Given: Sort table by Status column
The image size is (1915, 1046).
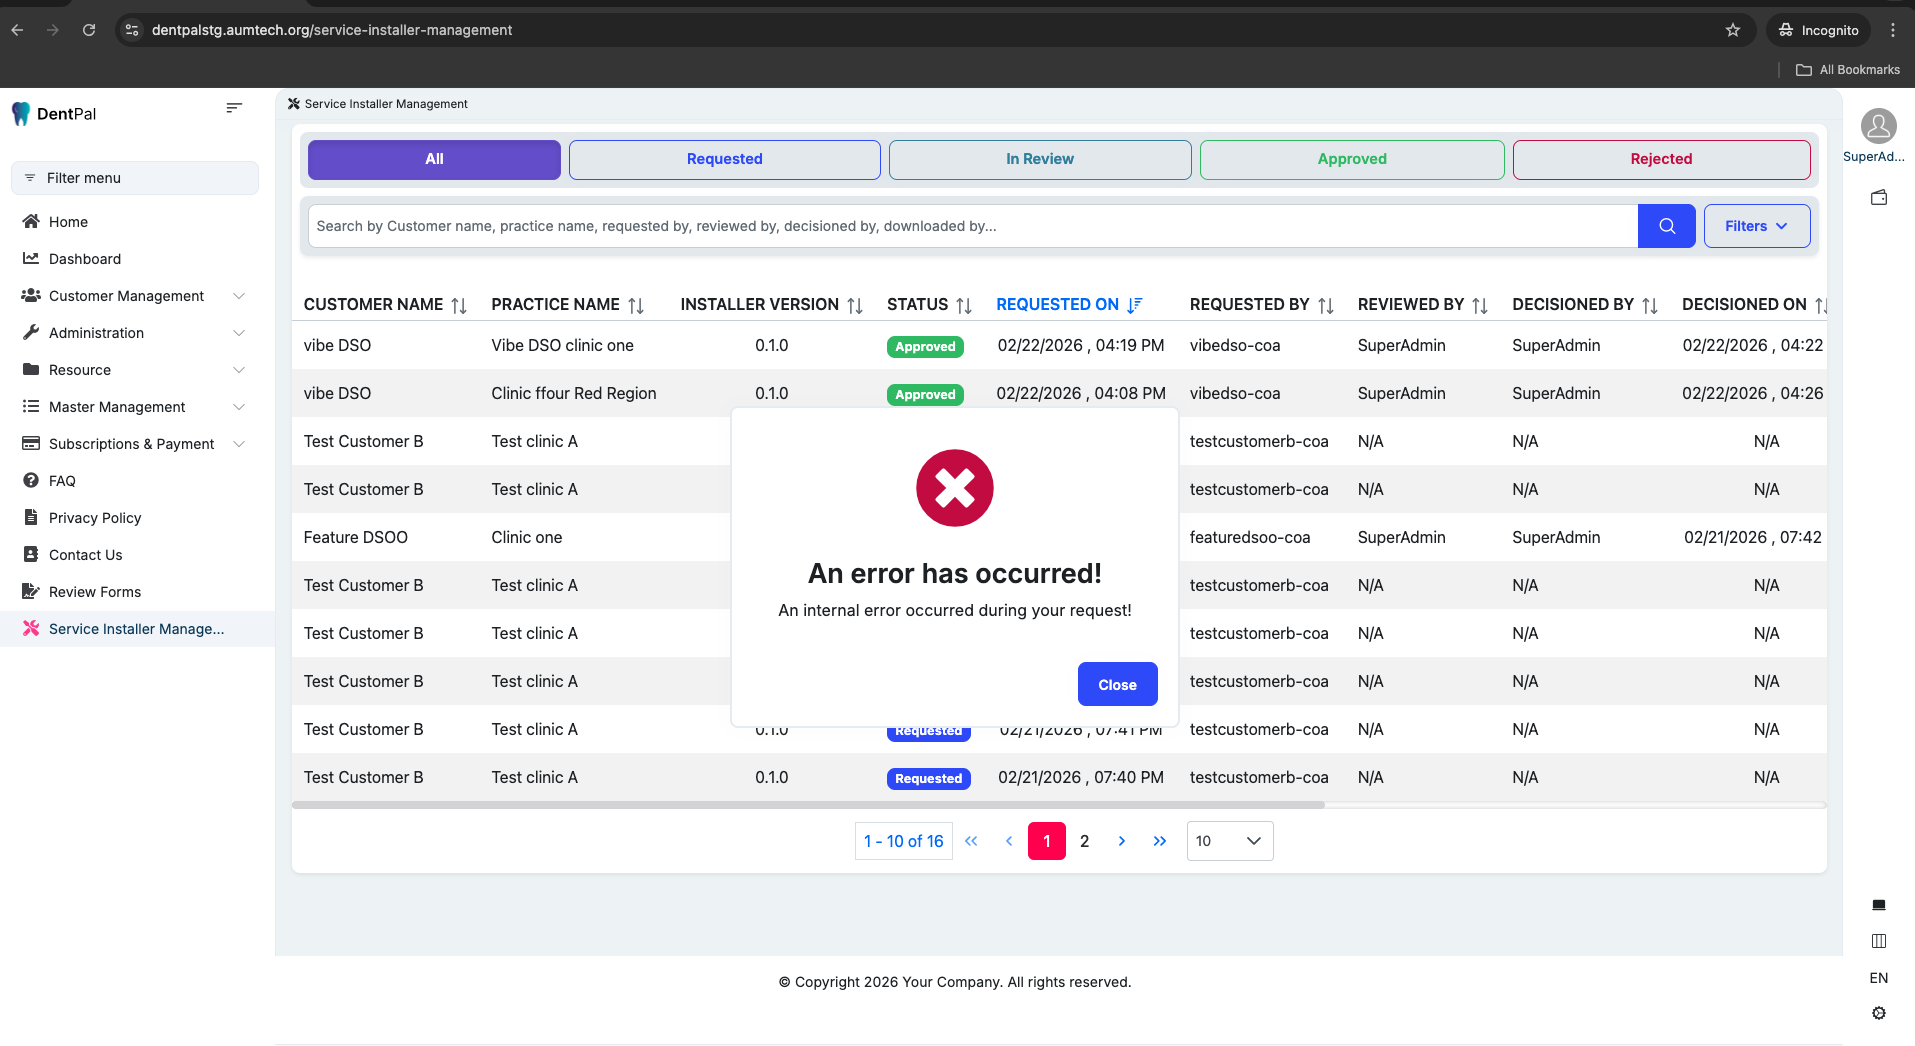Looking at the screenshot, I should pyautogui.click(x=963, y=305).
